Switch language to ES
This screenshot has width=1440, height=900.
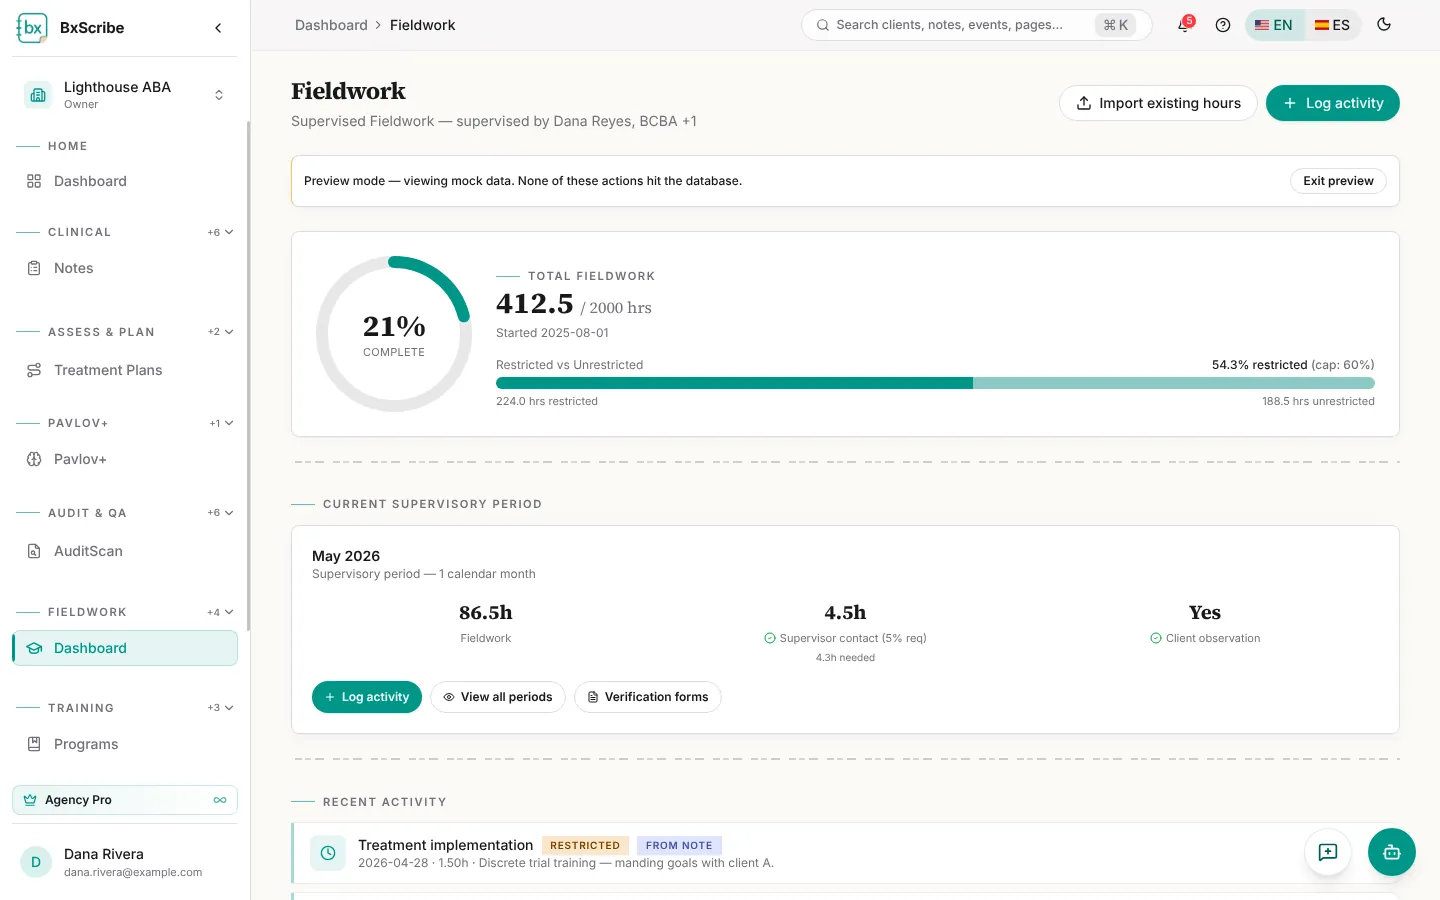1332,25
